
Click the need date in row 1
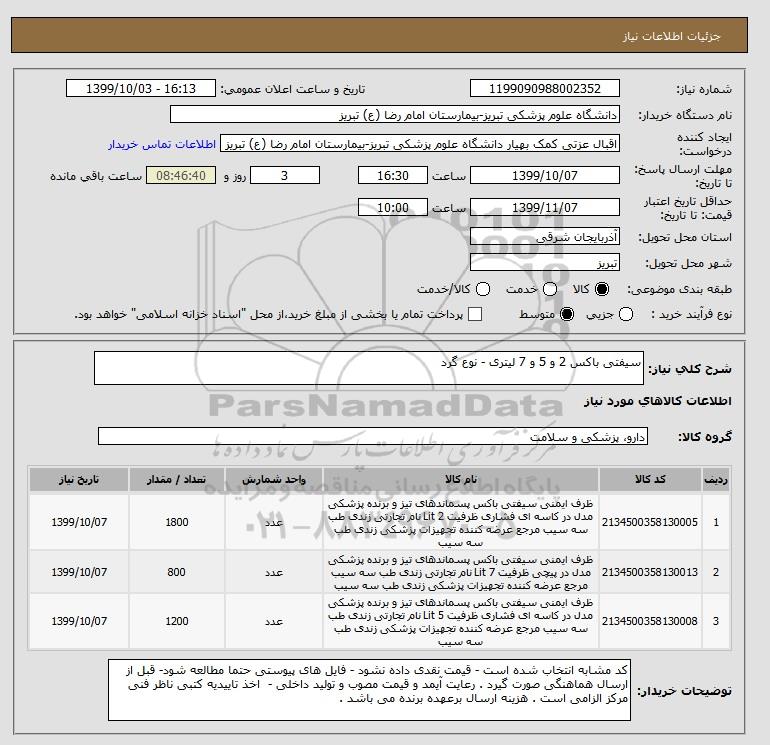(x=79, y=522)
